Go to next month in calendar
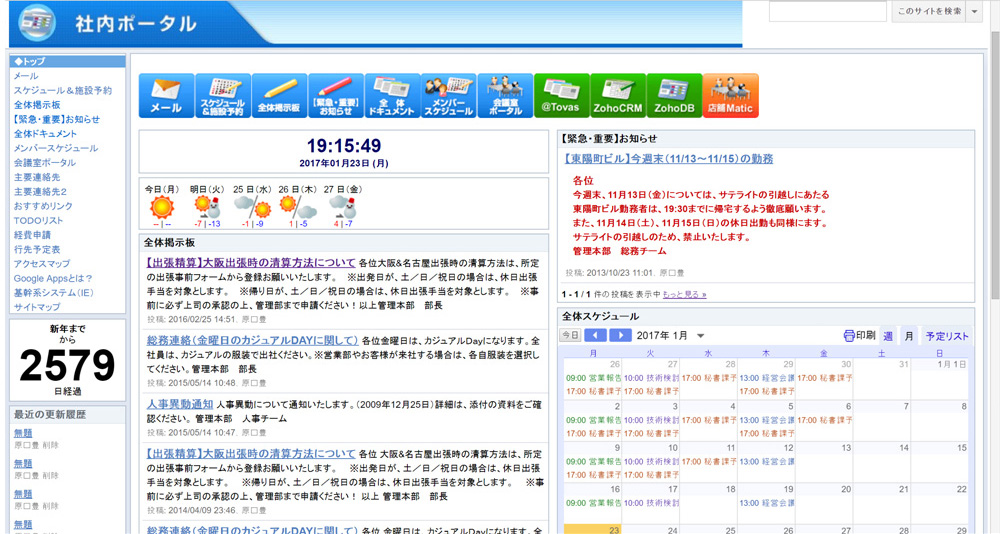 (620, 336)
